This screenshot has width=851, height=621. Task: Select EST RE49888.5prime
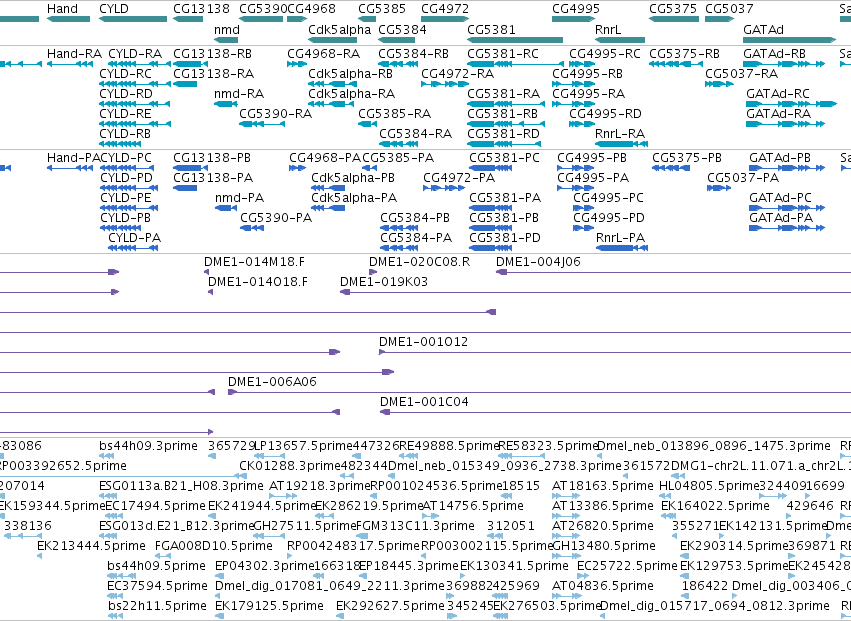409,456
